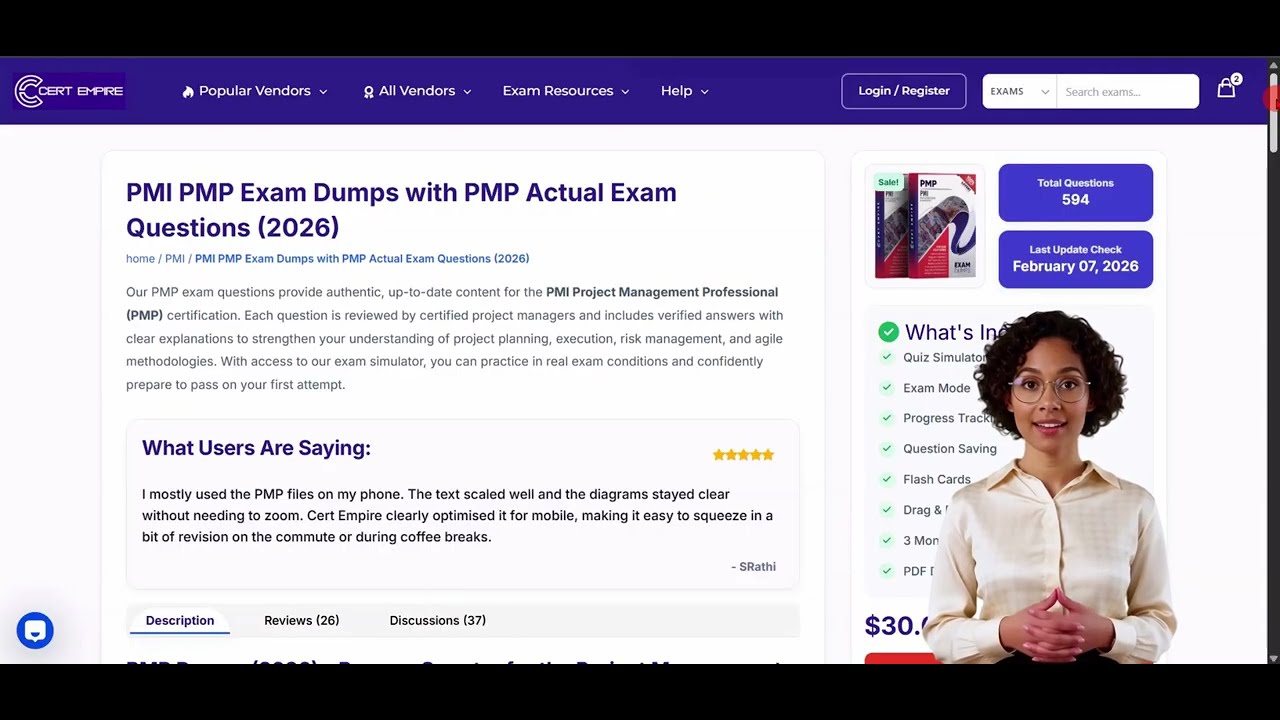Open the EXAMS search category dropdown
The height and width of the screenshot is (720, 1280).
coord(1019,91)
